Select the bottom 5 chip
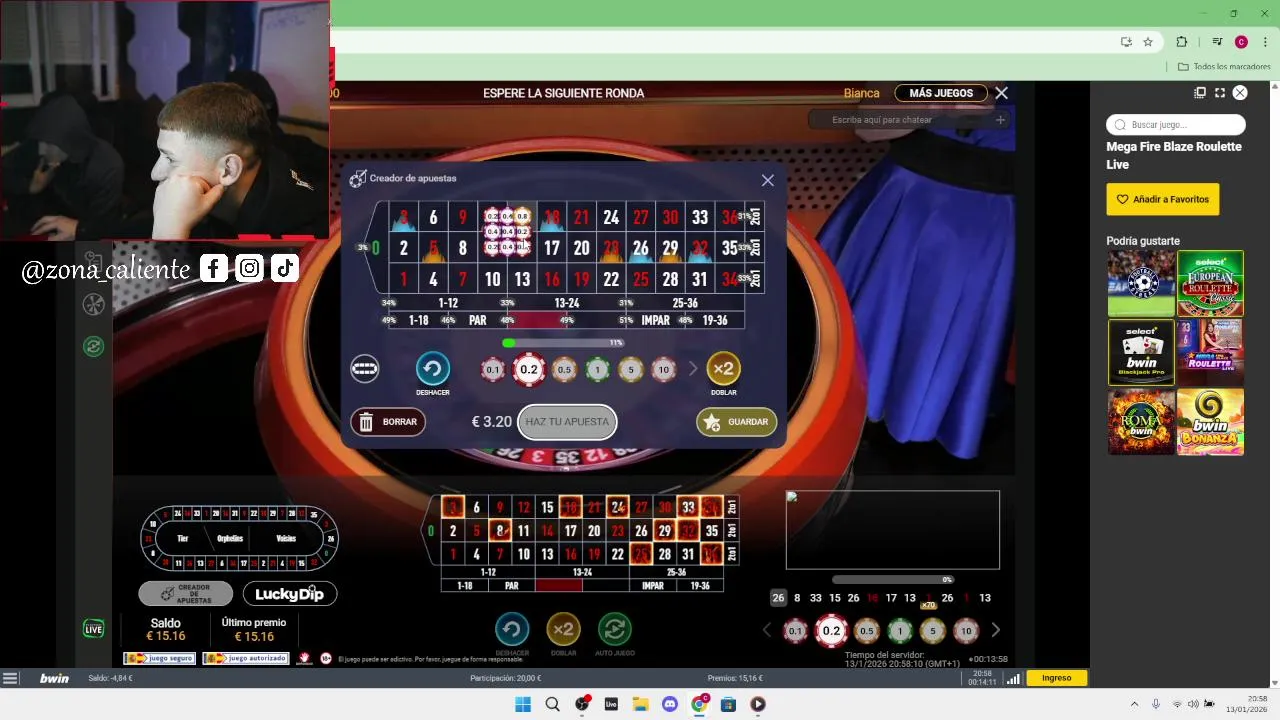The height and width of the screenshot is (720, 1280). click(932, 630)
